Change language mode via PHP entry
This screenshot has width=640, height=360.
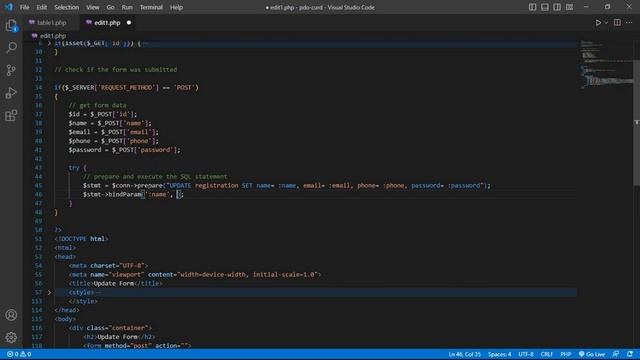coord(565,354)
